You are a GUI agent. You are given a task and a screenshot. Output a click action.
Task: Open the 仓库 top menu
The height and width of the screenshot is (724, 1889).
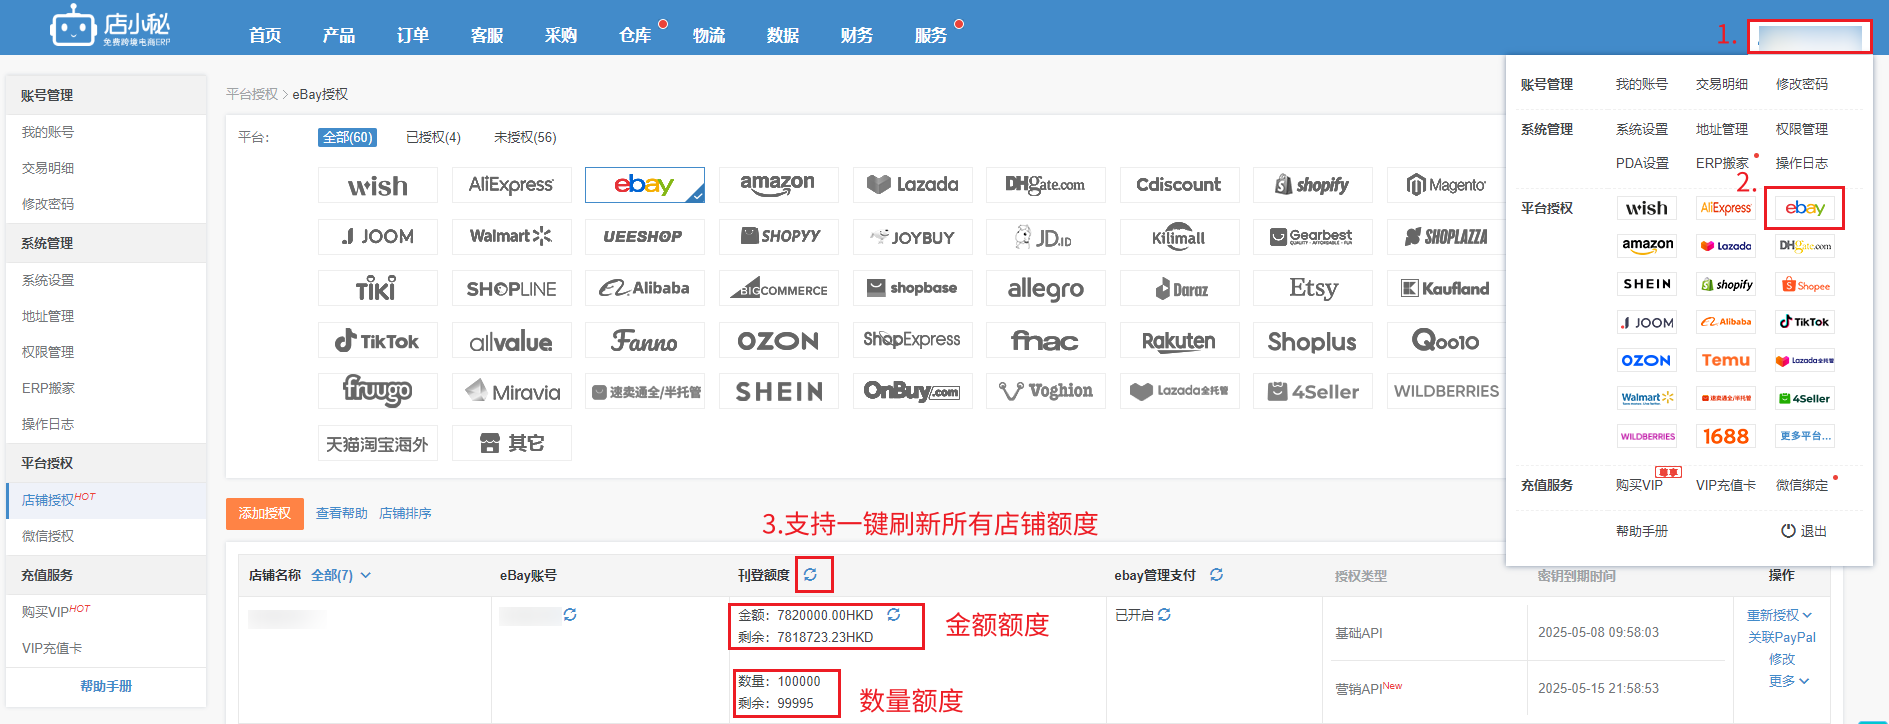635,35
